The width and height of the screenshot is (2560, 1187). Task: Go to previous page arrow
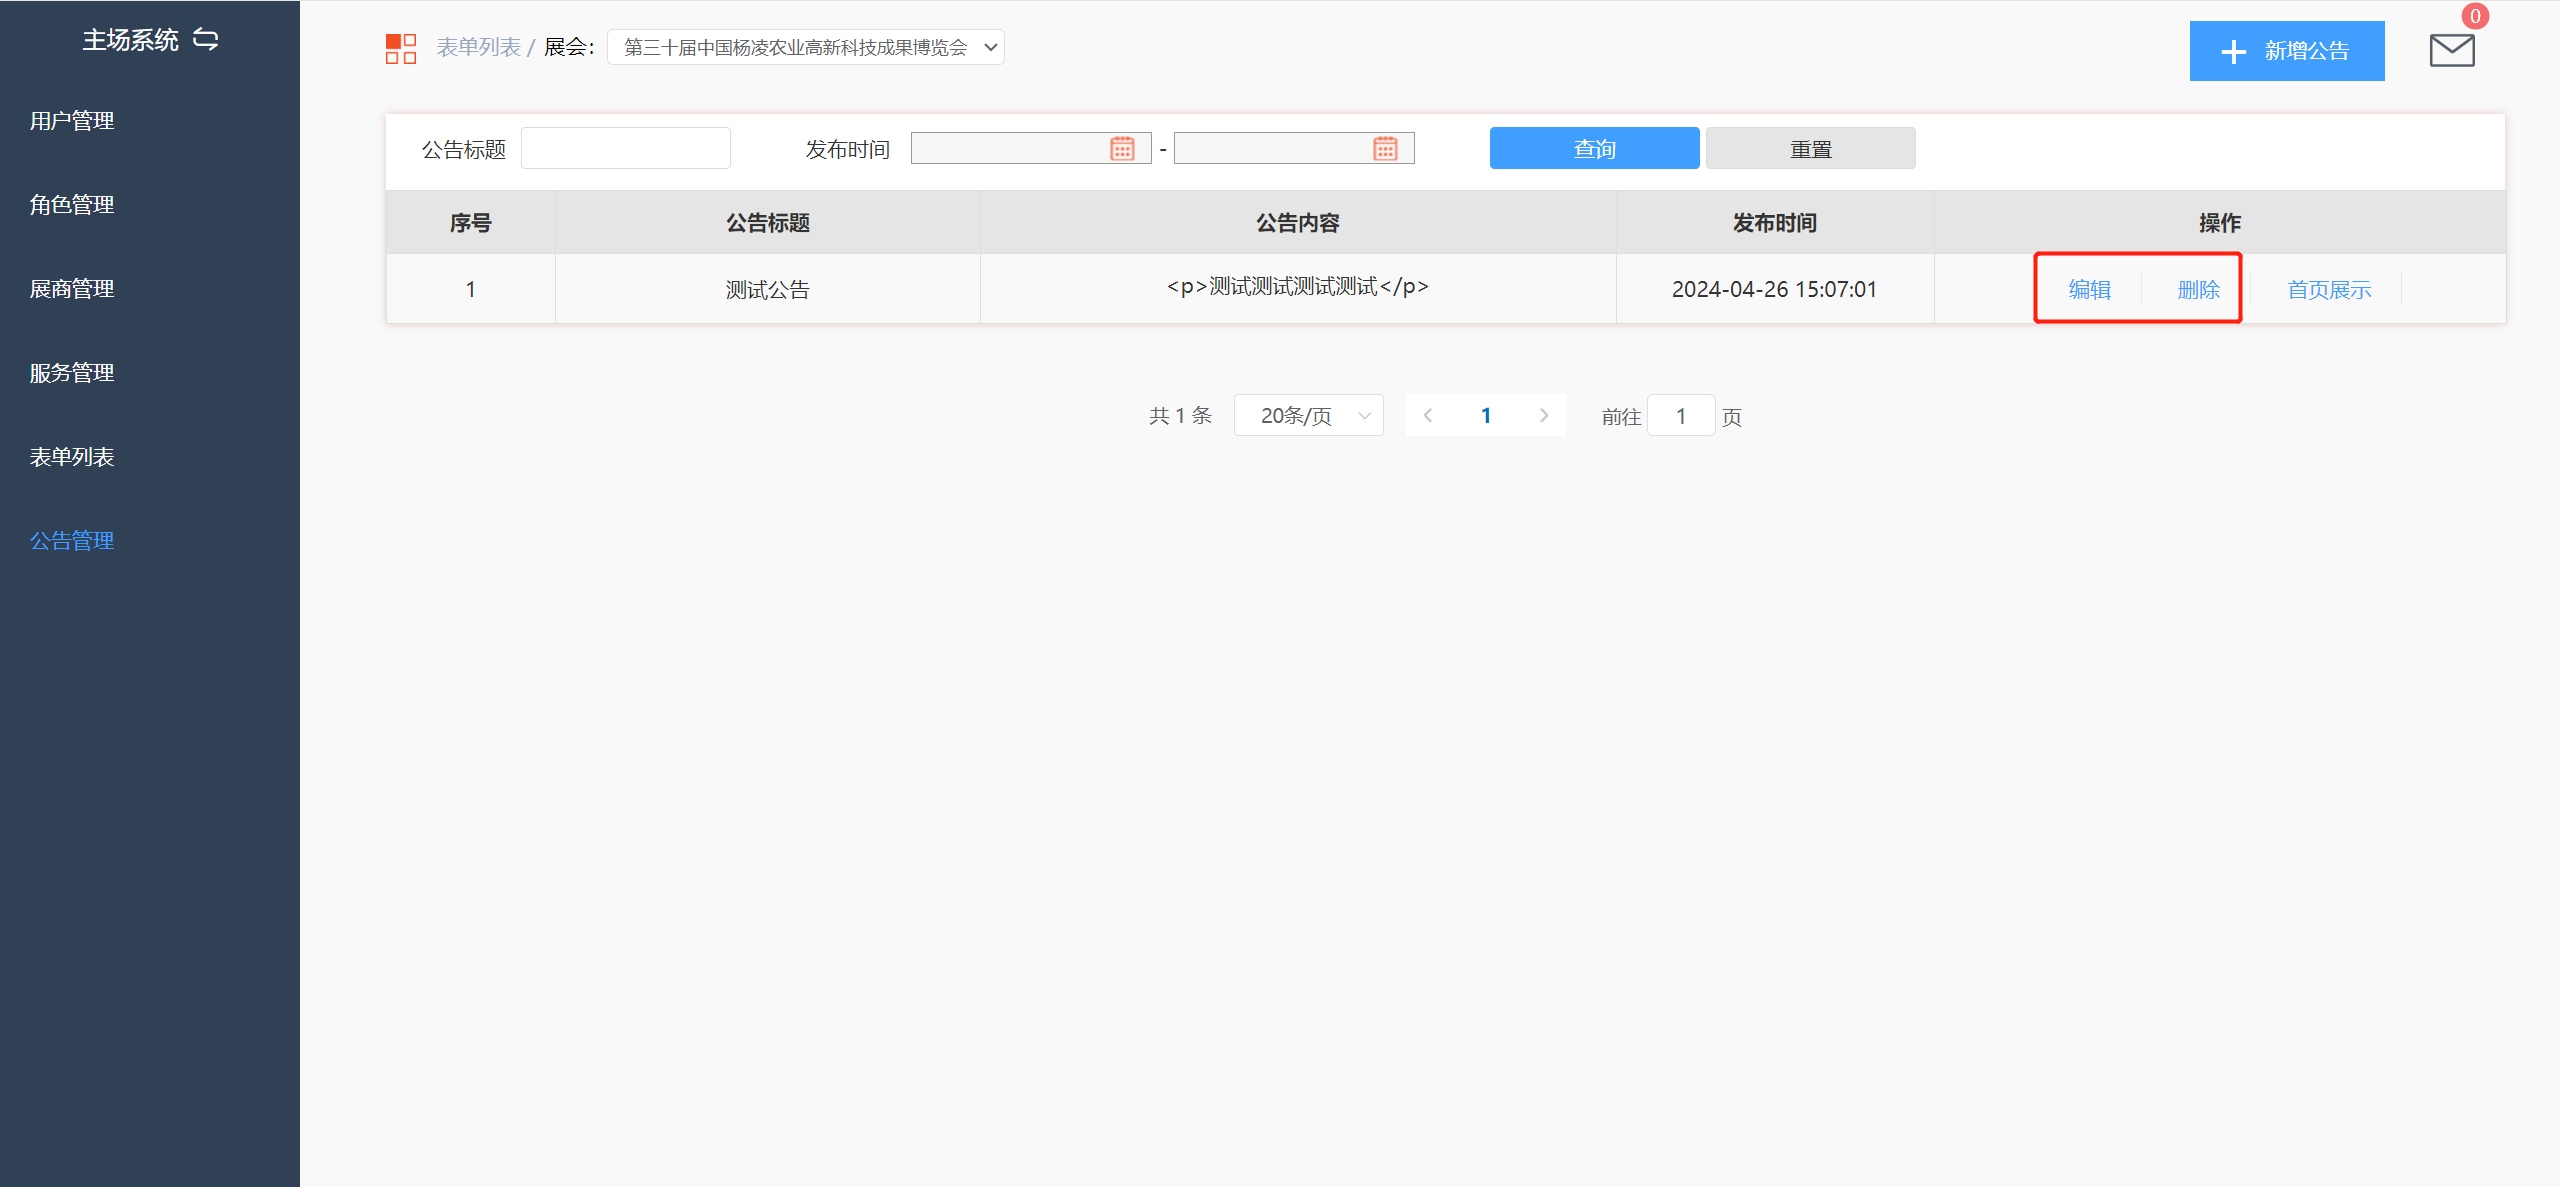[1428, 415]
